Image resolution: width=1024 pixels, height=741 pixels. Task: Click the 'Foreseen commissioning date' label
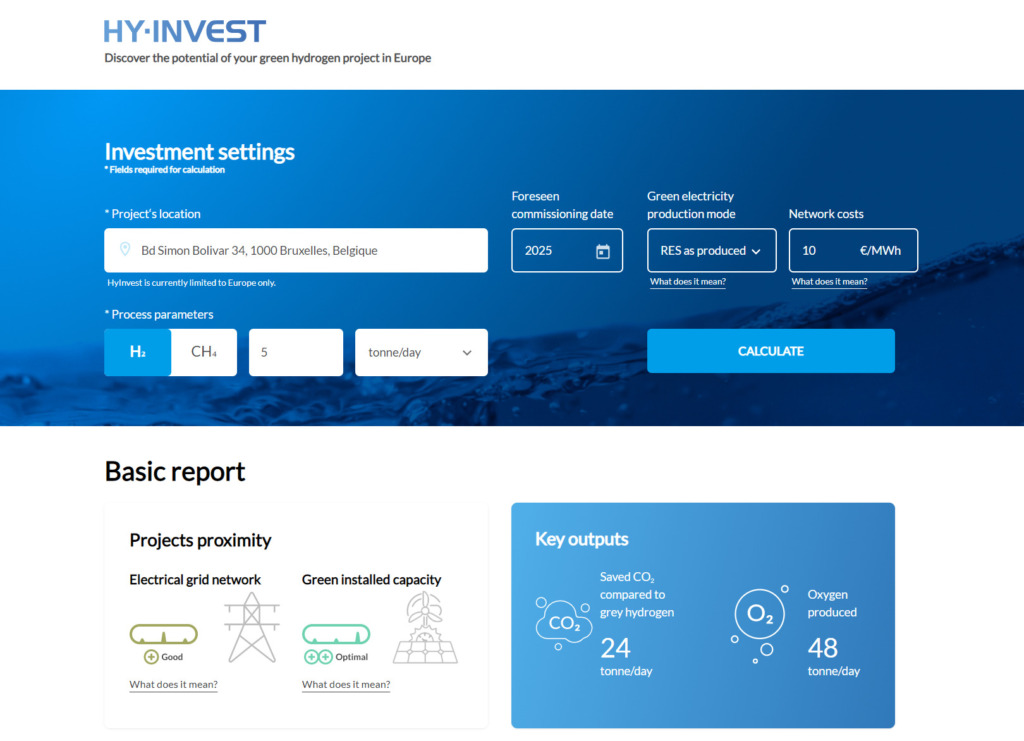(x=562, y=205)
